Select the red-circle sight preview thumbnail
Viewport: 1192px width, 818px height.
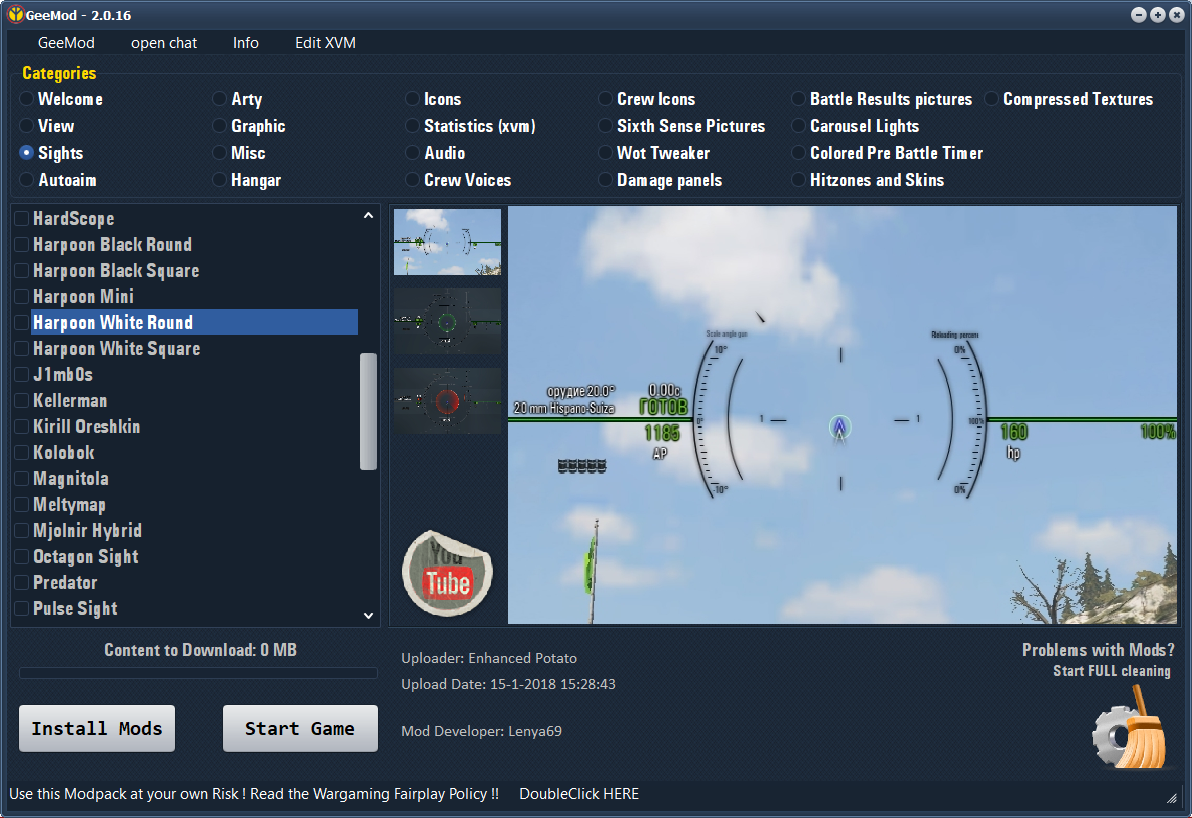pyautogui.click(x=447, y=401)
